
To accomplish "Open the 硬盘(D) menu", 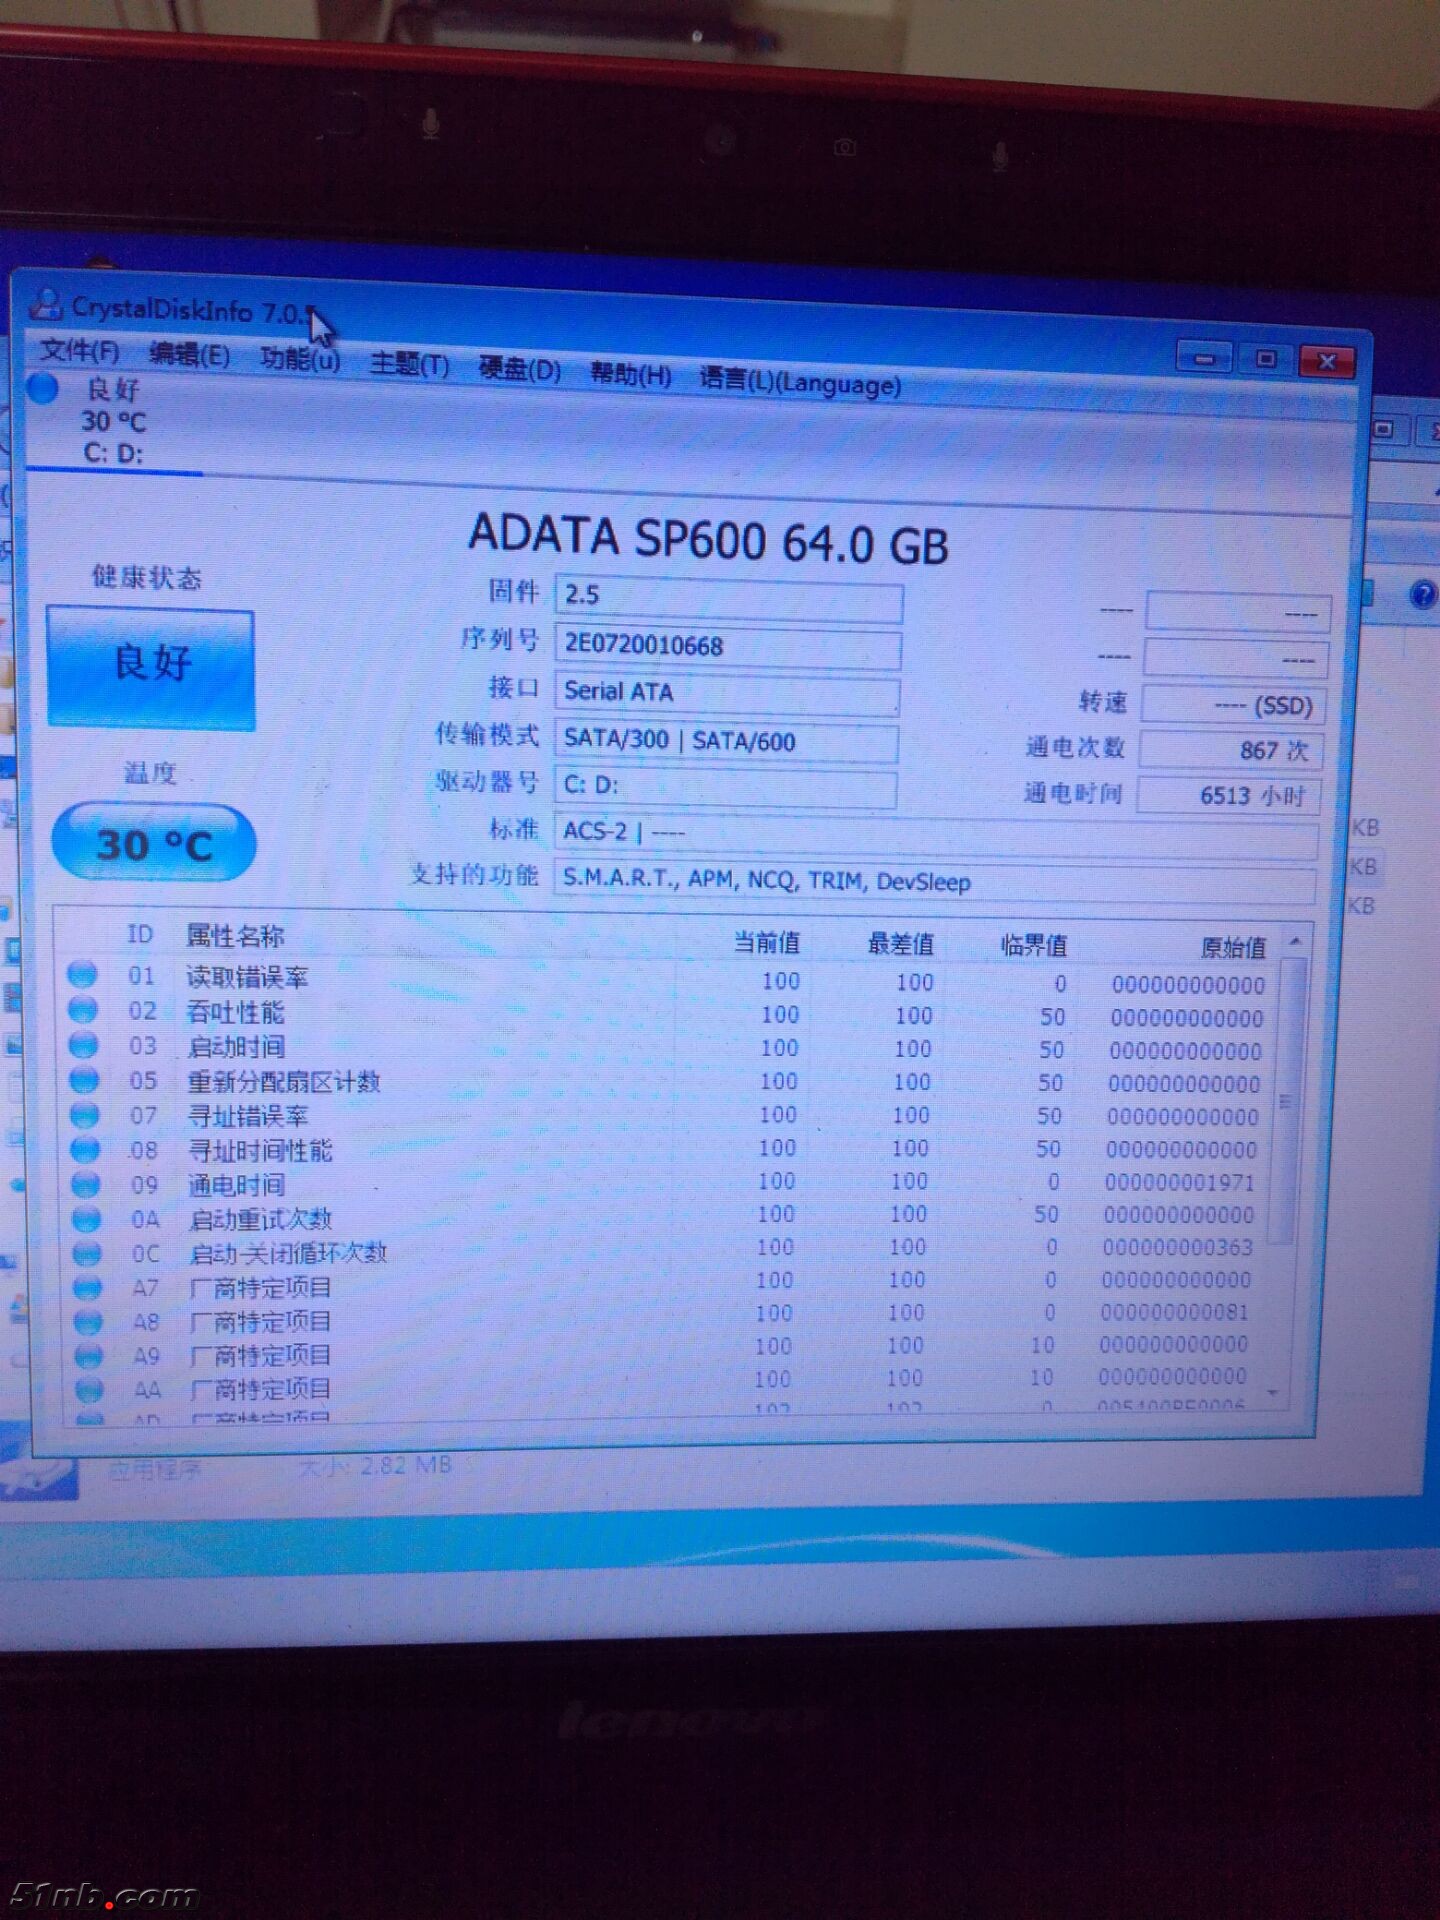I will [519, 369].
